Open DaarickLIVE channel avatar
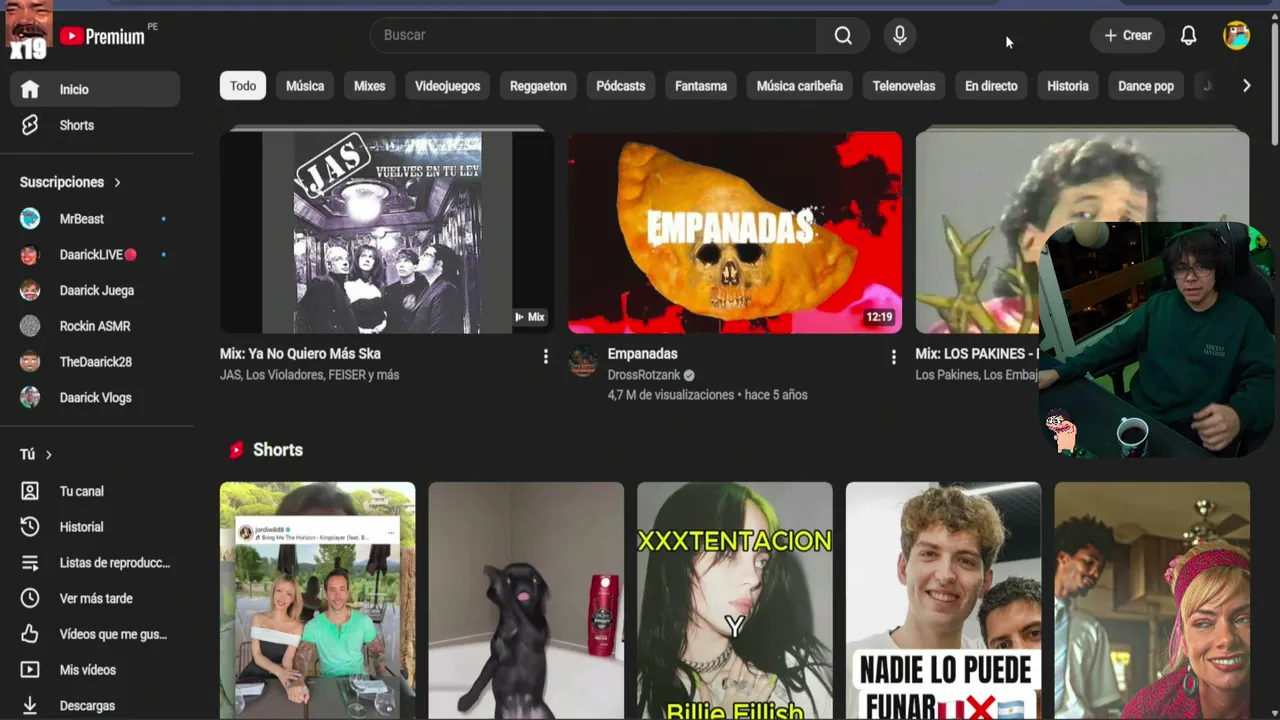1280x720 pixels. coord(30,255)
